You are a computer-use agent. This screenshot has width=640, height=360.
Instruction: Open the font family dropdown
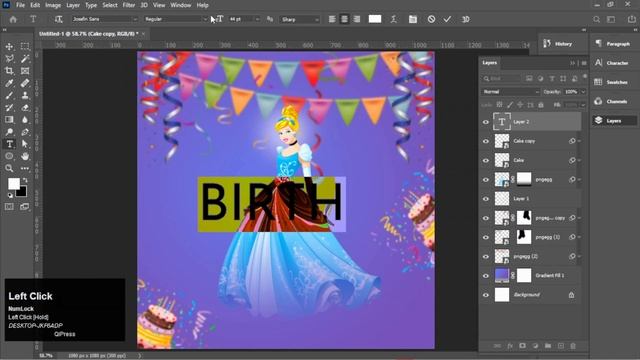tap(135, 19)
